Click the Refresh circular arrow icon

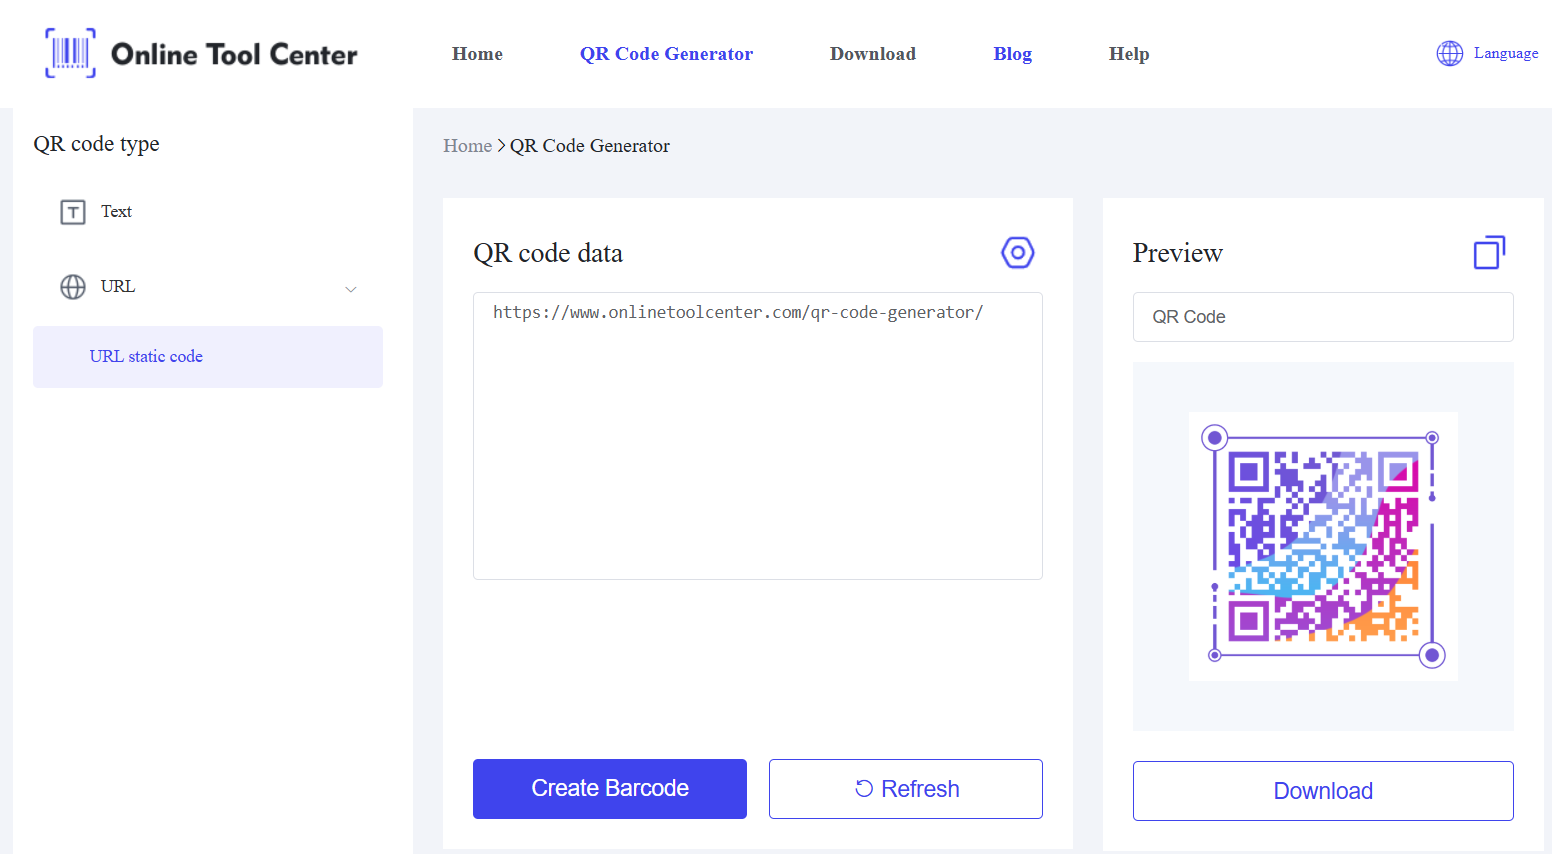coord(864,789)
